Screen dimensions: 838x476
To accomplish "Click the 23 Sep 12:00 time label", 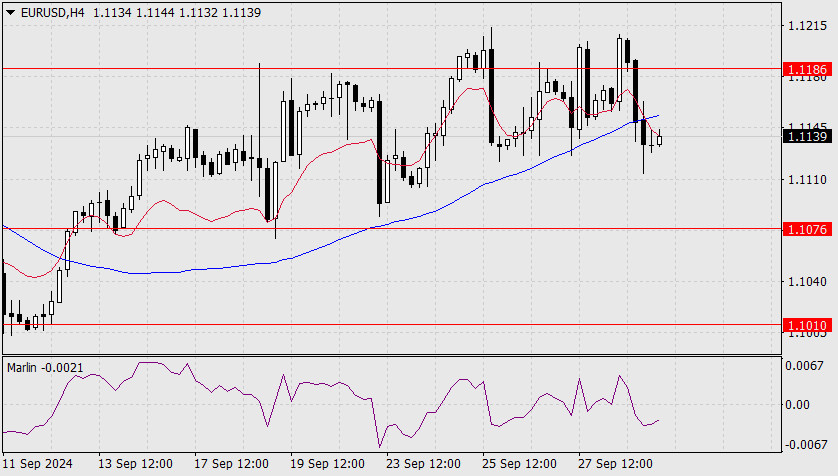I will (423, 463).
